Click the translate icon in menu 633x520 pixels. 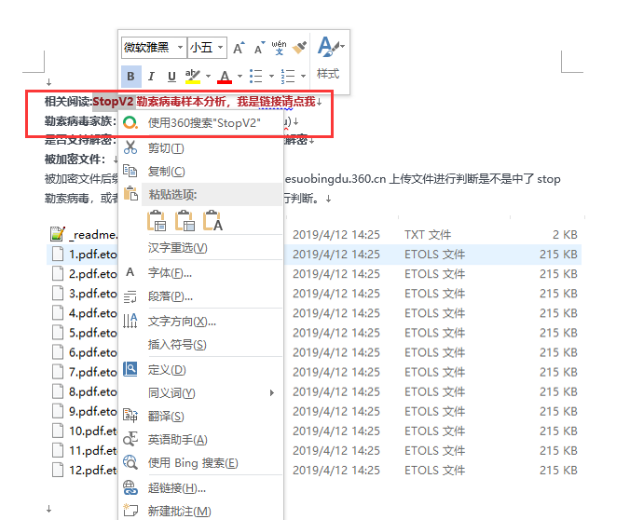[130, 415]
